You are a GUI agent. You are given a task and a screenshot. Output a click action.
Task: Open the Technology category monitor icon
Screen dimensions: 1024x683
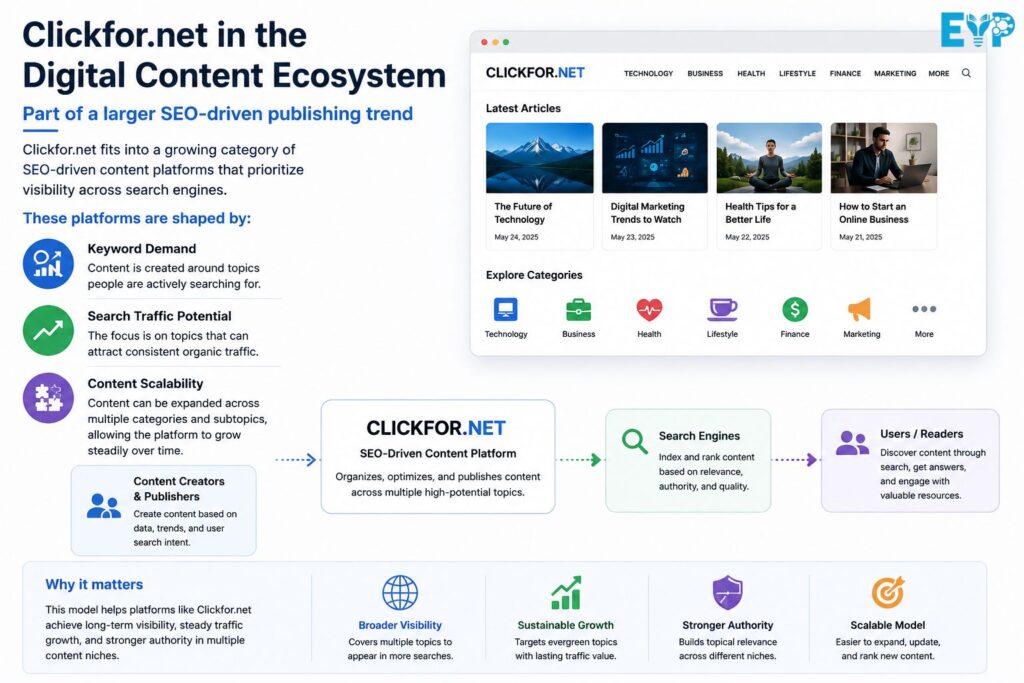(x=505, y=309)
